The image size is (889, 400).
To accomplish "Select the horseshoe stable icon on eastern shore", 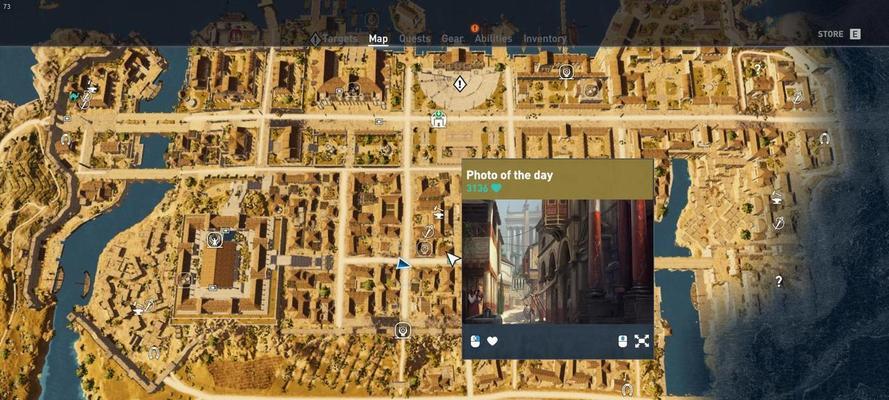I will [824, 138].
